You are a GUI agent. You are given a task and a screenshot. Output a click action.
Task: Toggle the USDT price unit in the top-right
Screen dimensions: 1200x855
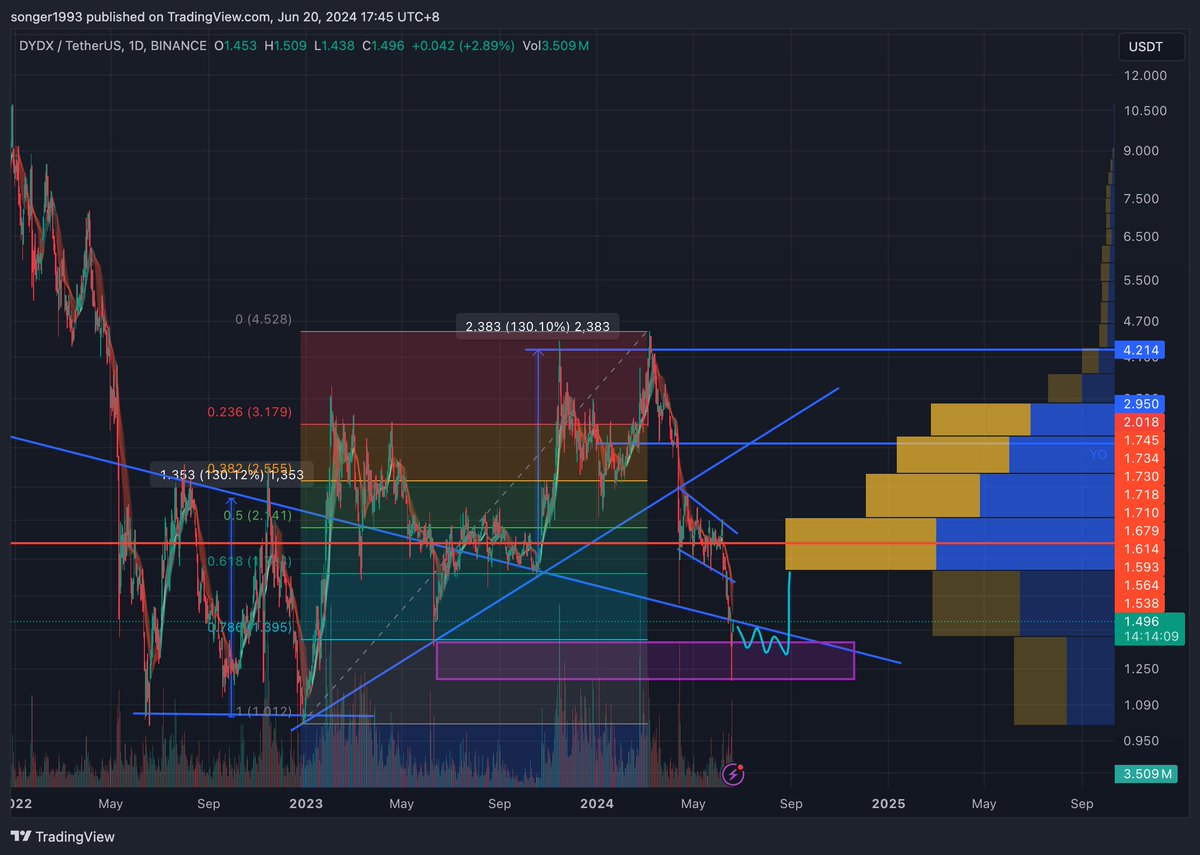point(1150,46)
